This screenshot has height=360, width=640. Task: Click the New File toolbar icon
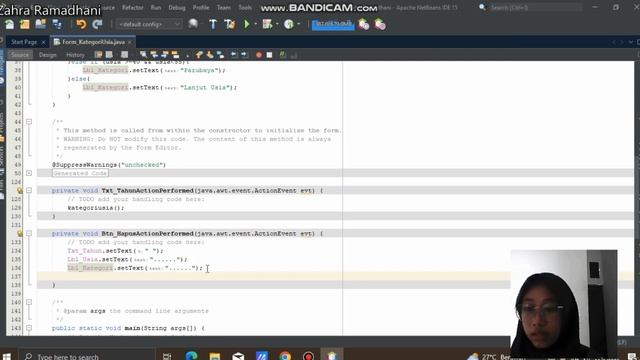point(9,24)
